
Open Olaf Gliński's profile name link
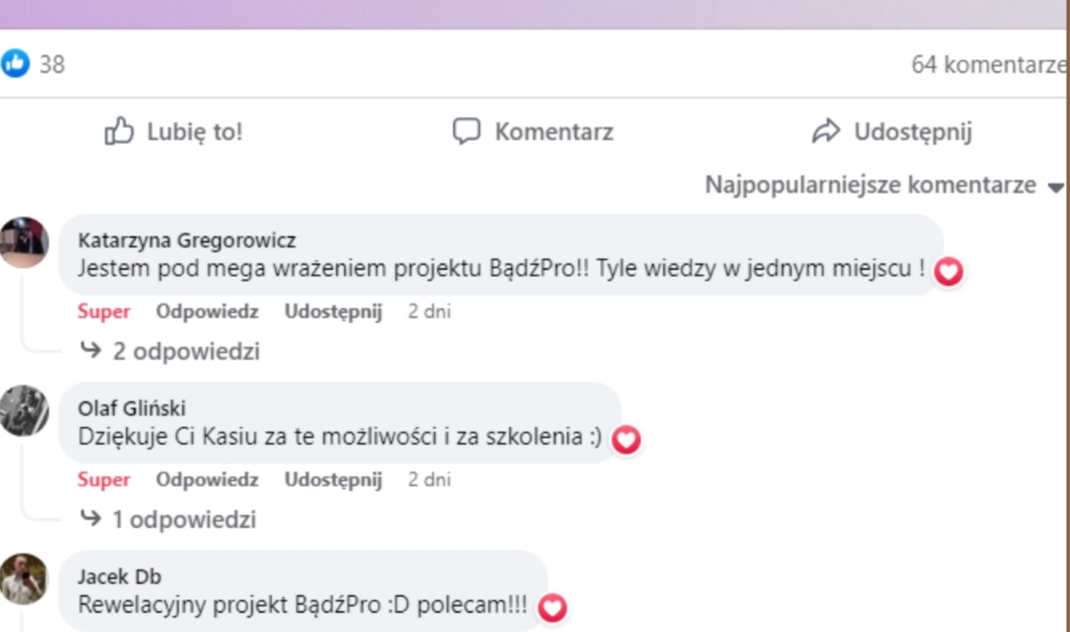pyautogui.click(x=131, y=408)
